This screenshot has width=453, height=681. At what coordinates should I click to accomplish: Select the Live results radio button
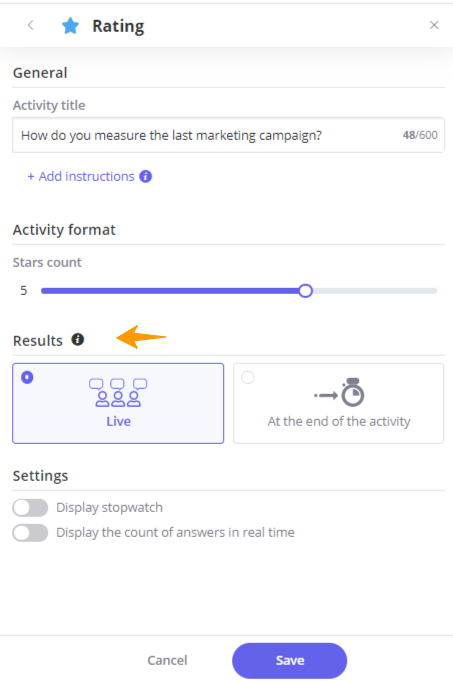(27, 377)
